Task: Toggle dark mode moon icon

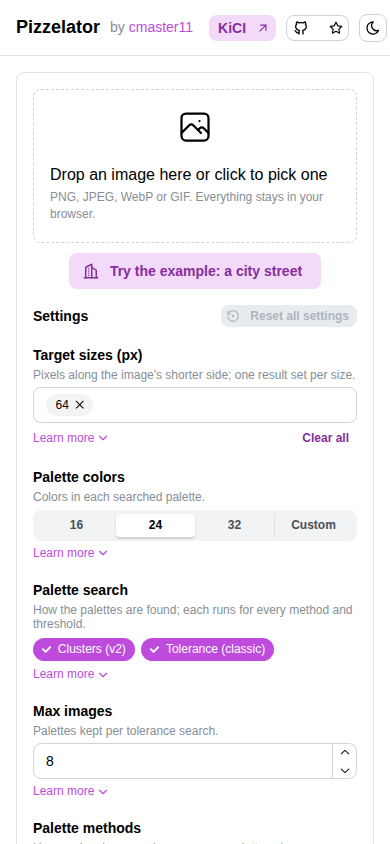Action: (x=373, y=28)
